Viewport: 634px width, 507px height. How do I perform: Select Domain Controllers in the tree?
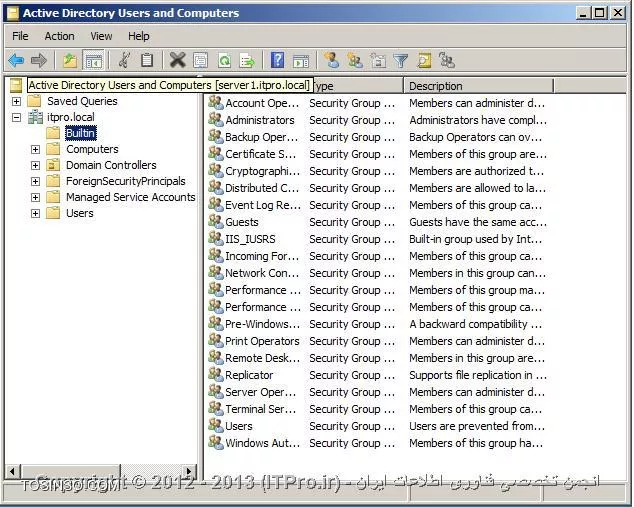tap(111, 165)
